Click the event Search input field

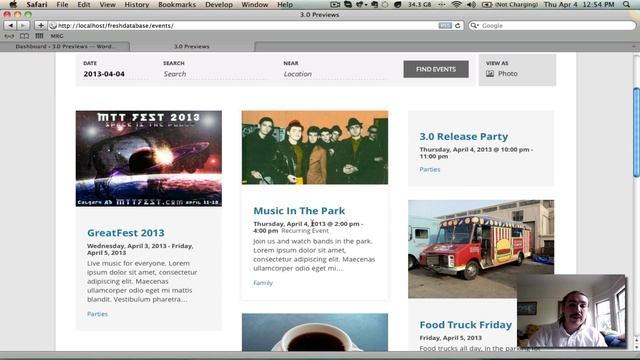click(x=215, y=74)
